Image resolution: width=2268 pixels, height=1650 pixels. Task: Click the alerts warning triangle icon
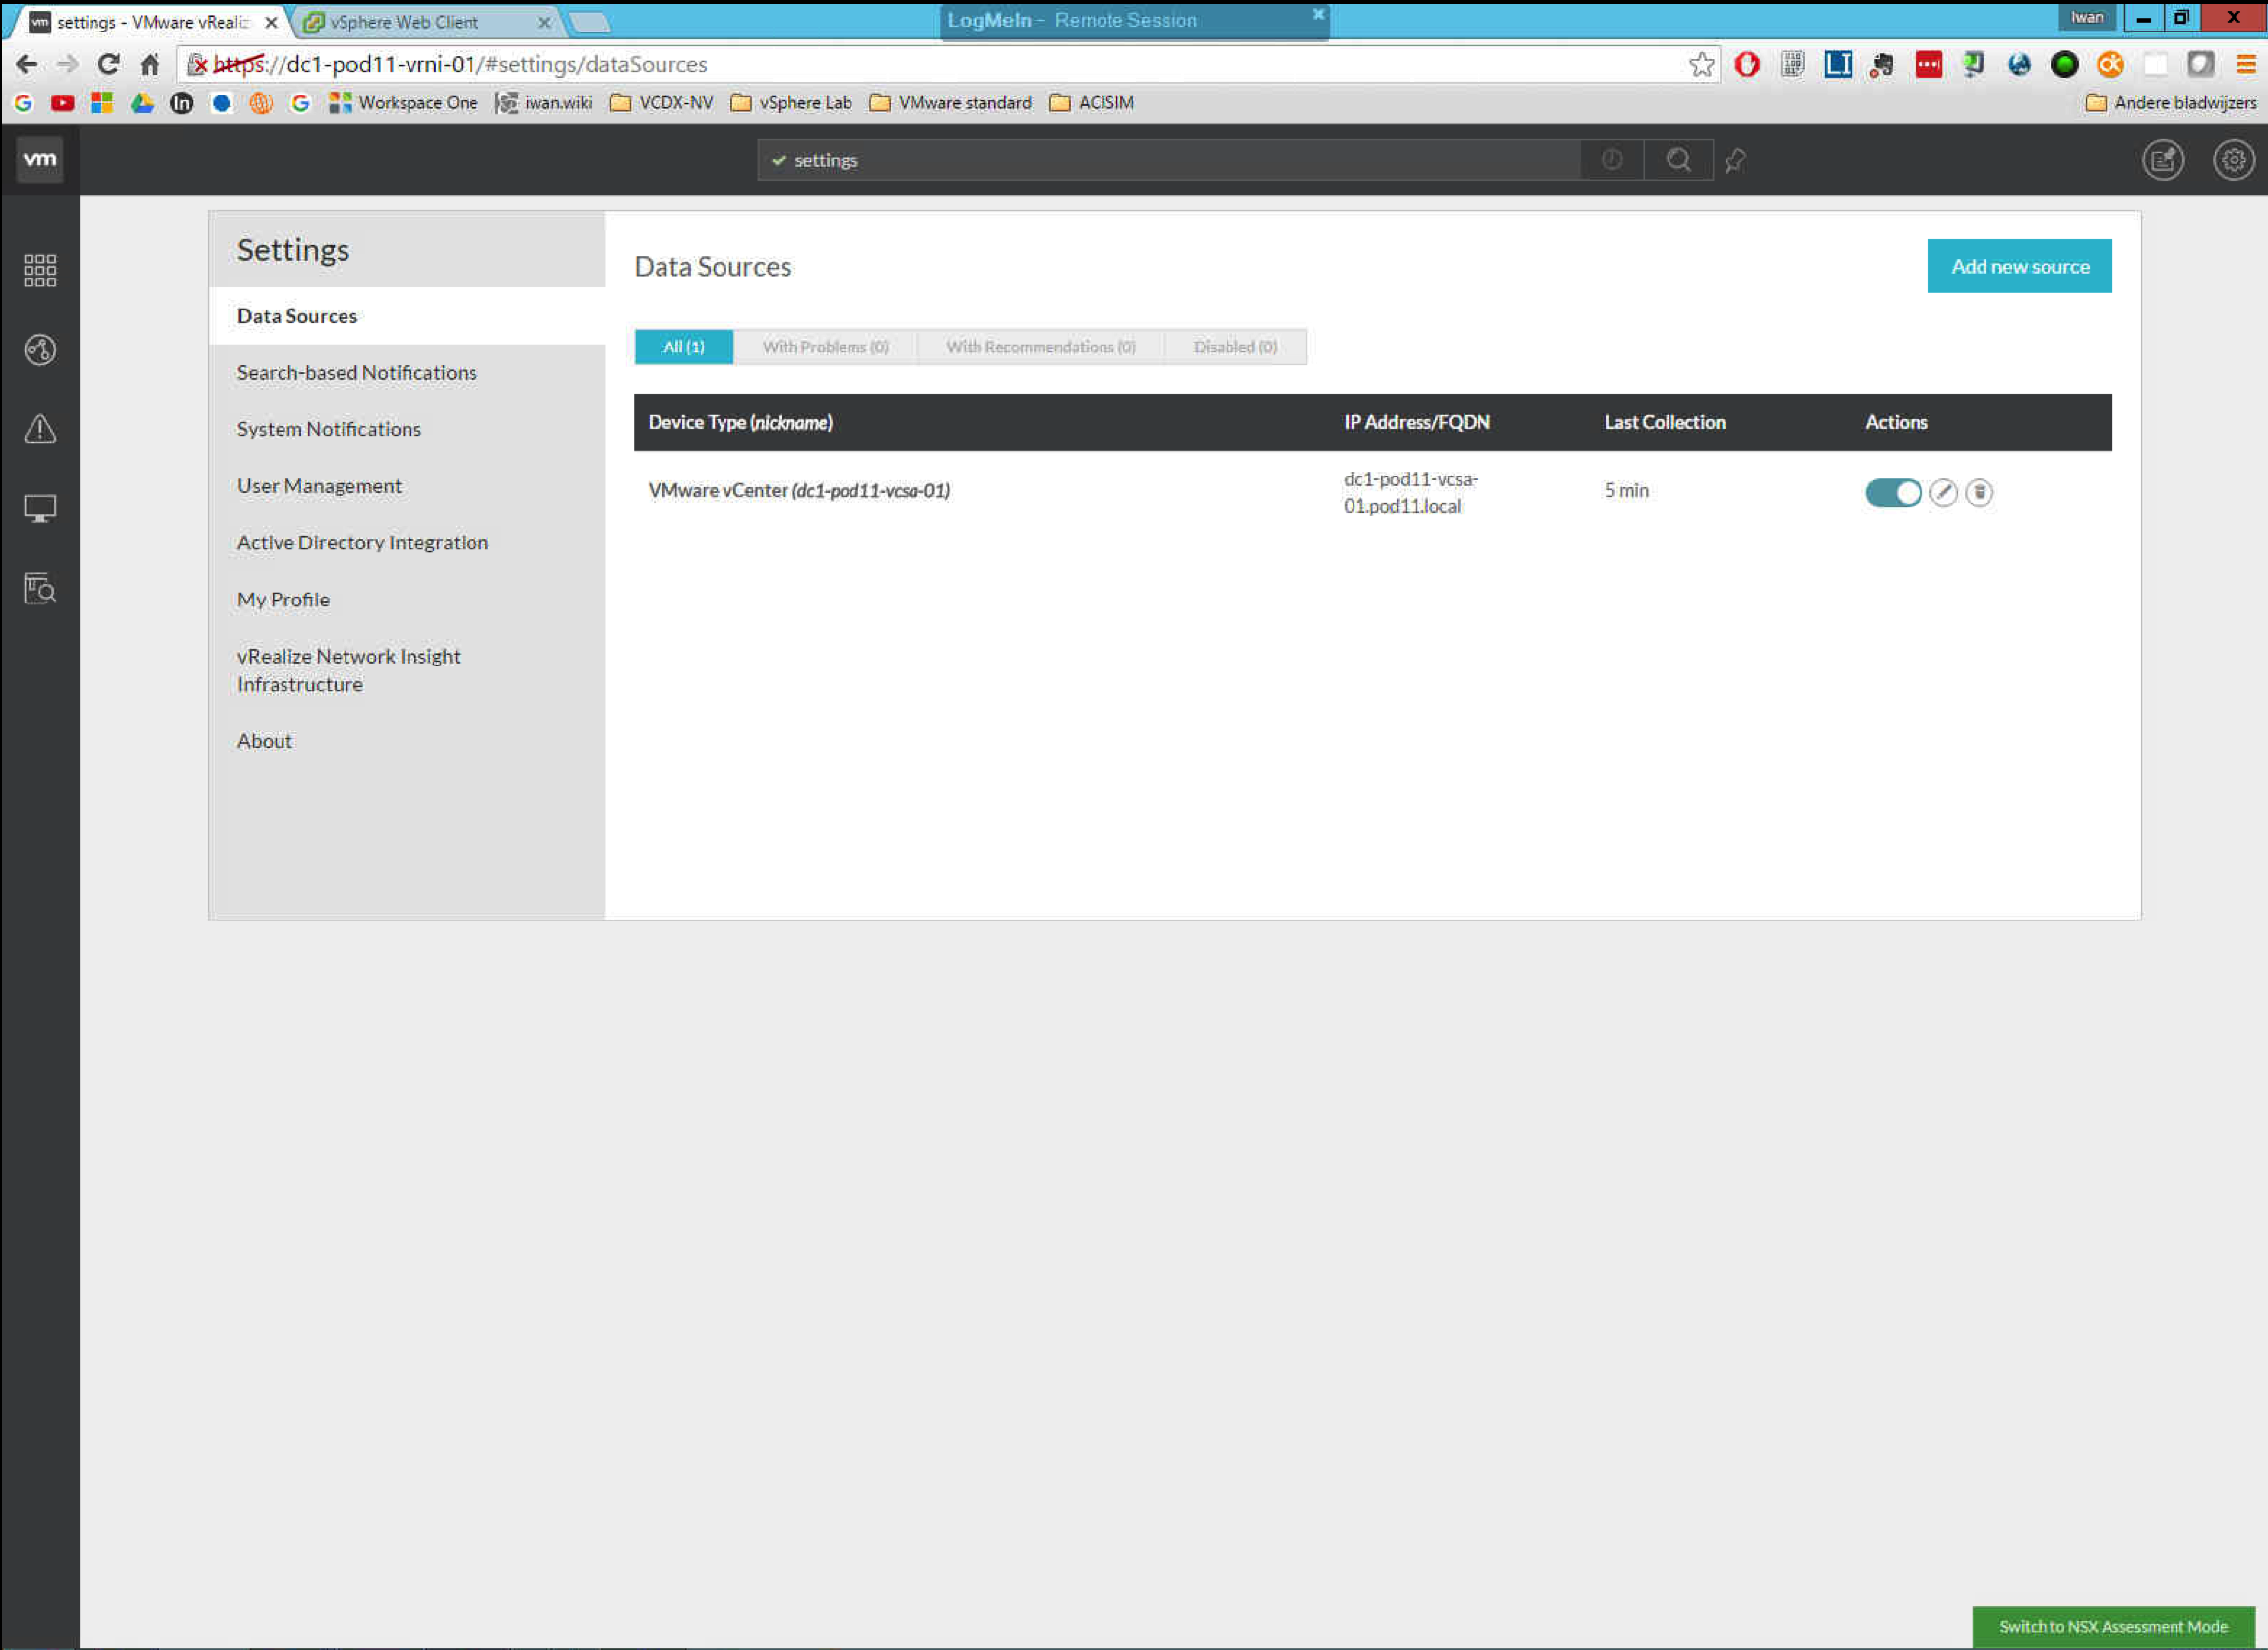(x=40, y=429)
